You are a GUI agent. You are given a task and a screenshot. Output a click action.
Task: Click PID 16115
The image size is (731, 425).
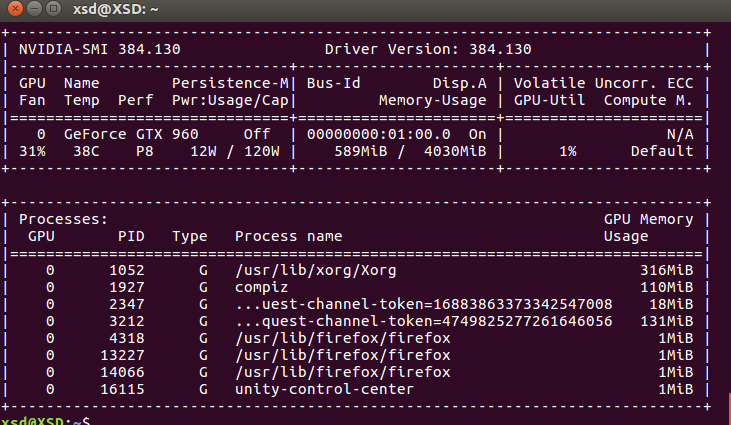(x=123, y=390)
